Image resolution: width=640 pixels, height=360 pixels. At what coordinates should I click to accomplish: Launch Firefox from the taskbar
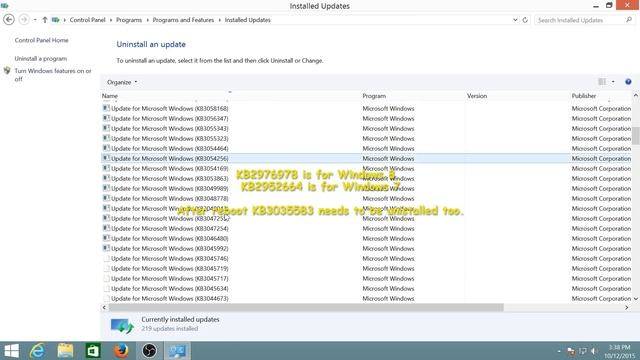121,351
